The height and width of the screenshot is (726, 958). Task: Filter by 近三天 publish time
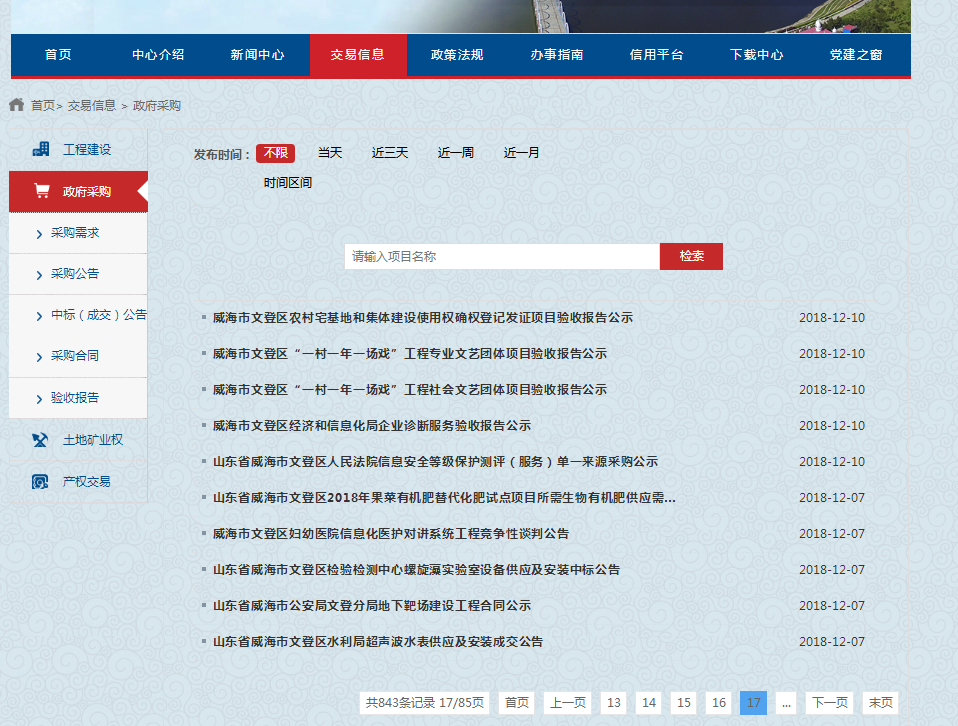390,153
